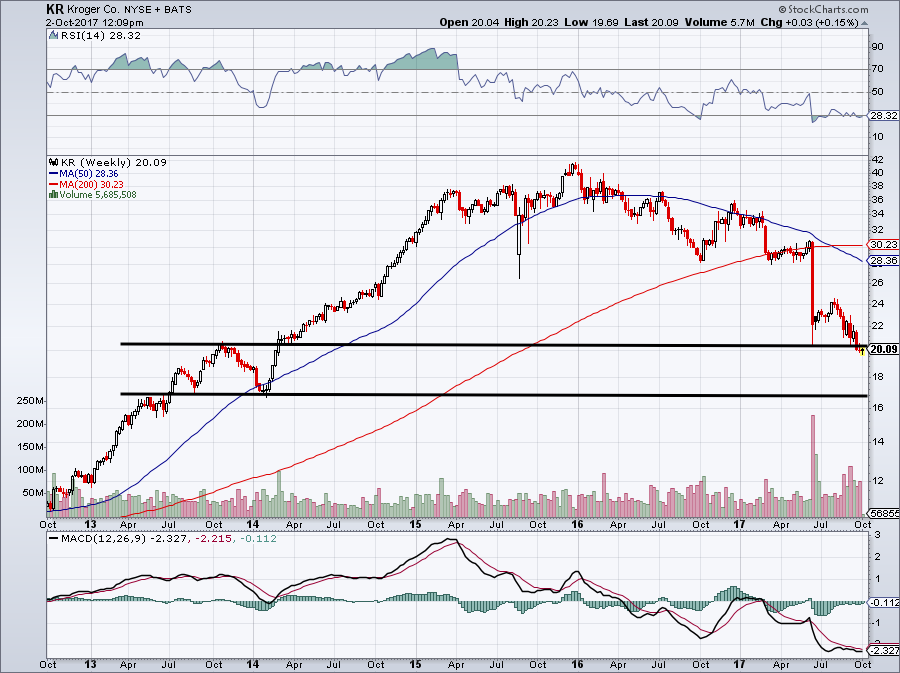Click the 20.09 last price tag
Image resolution: width=900 pixels, height=673 pixels.
[884, 349]
